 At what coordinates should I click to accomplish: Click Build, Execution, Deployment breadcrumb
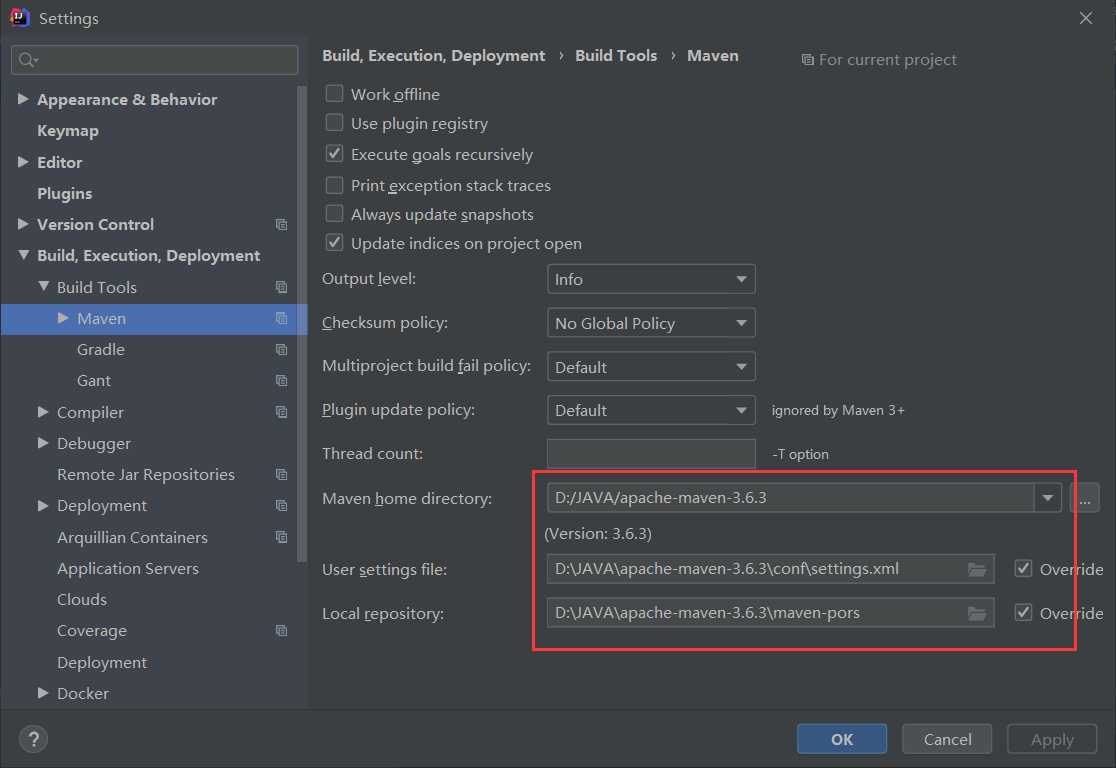pos(433,56)
